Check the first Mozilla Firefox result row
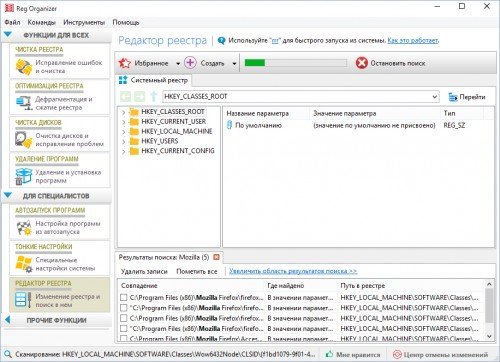The image size is (500, 362). click(x=124, y=297)
